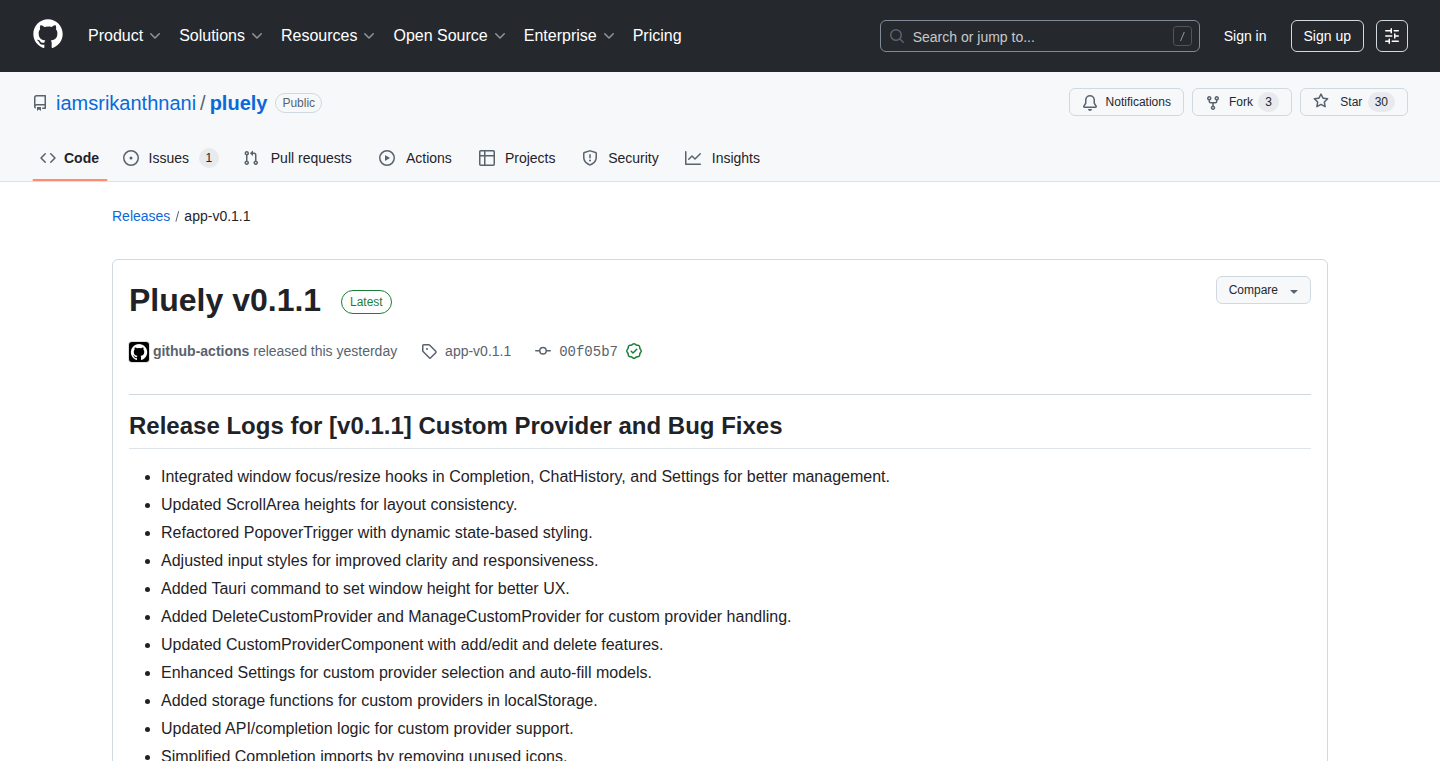Image resolution: width=1440 pixels, height=761 pixels.
Task: Expand the Resources menu
Action: tap(328, 35)
